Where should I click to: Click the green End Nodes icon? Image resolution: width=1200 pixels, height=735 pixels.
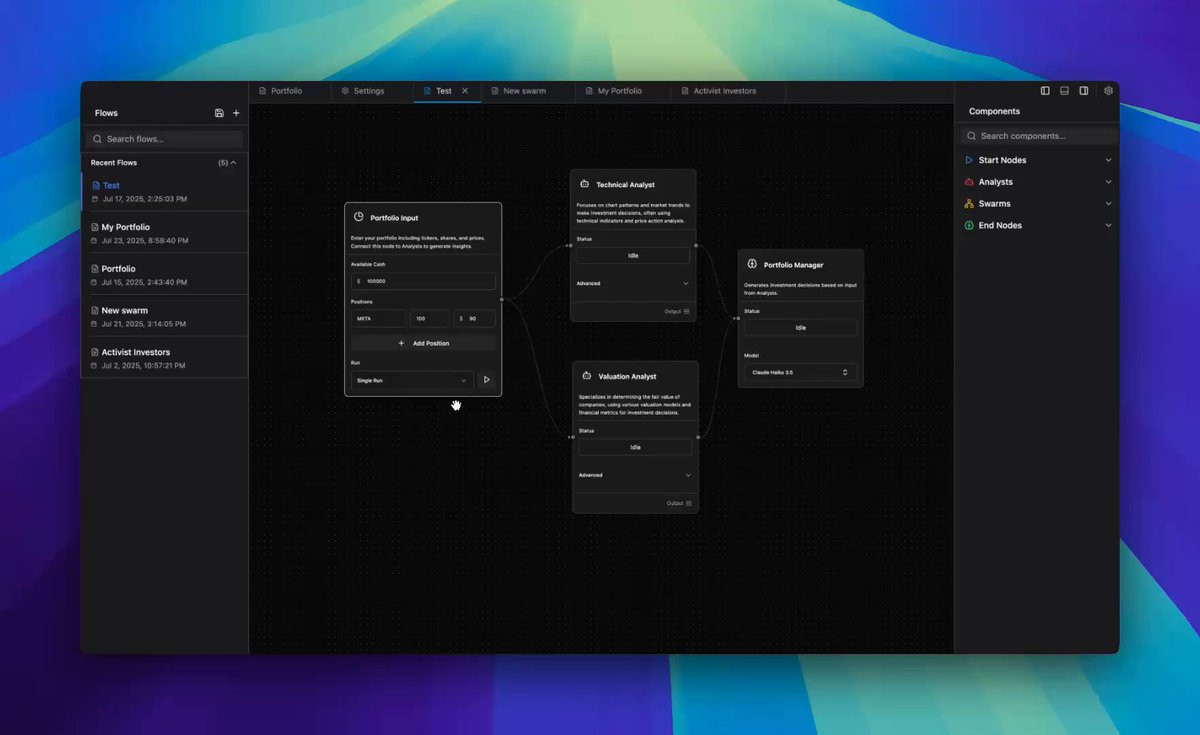point(969,226)
